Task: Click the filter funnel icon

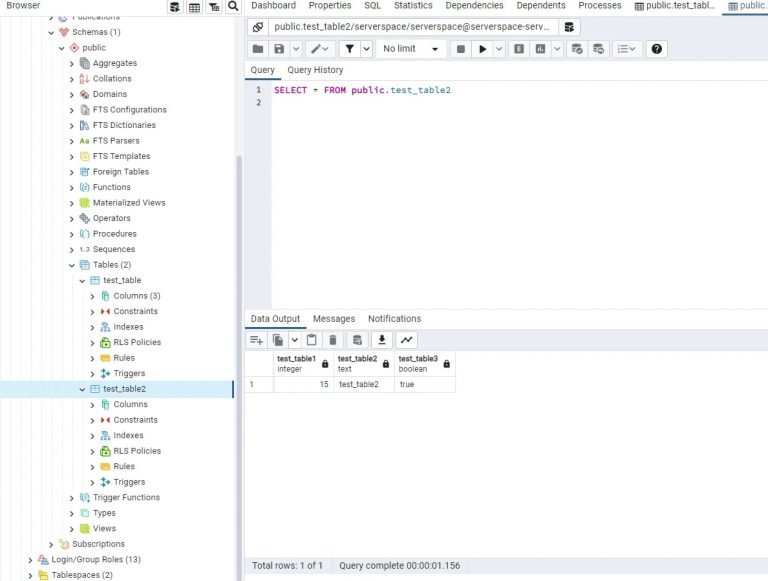Action: point(350,49)
